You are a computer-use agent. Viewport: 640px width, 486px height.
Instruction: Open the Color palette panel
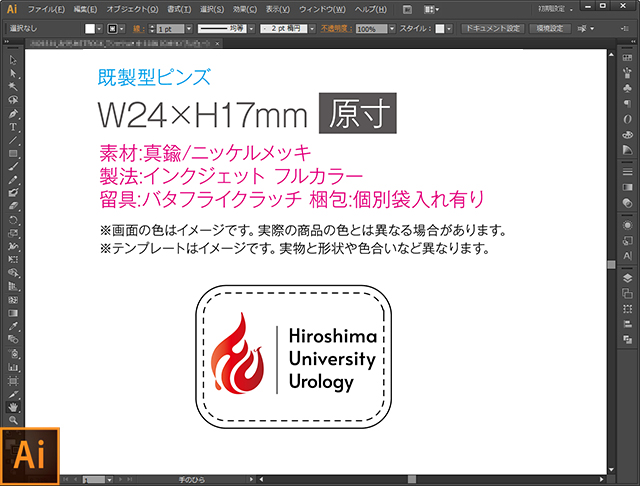pyautogui.click(x=627, y=134)
